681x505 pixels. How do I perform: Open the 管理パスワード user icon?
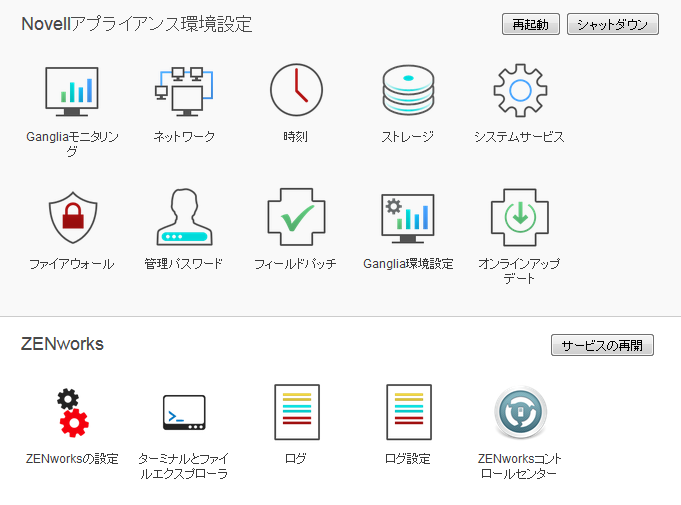(x=185, y=217)
